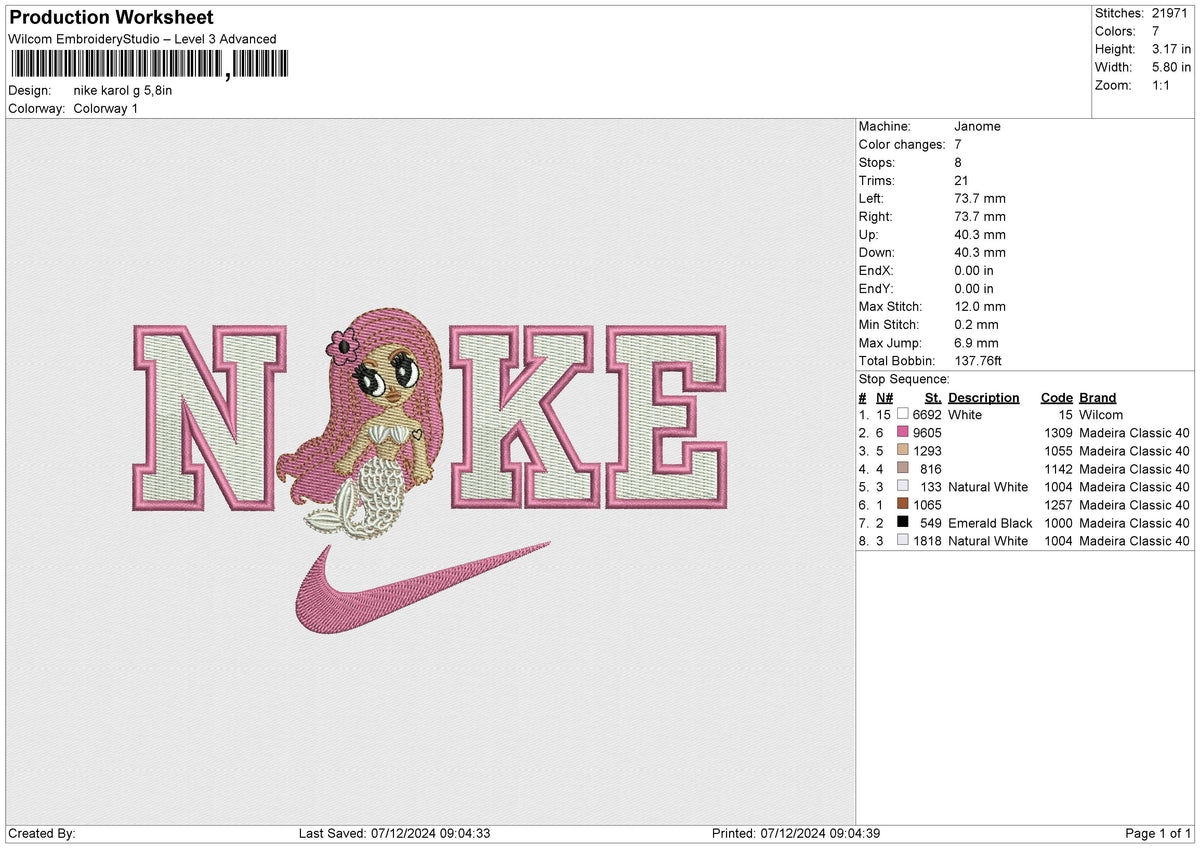Click the letter N in the embroidery preview
The height and width of the screenshot is (848, 1200).
tap(210, 417)
